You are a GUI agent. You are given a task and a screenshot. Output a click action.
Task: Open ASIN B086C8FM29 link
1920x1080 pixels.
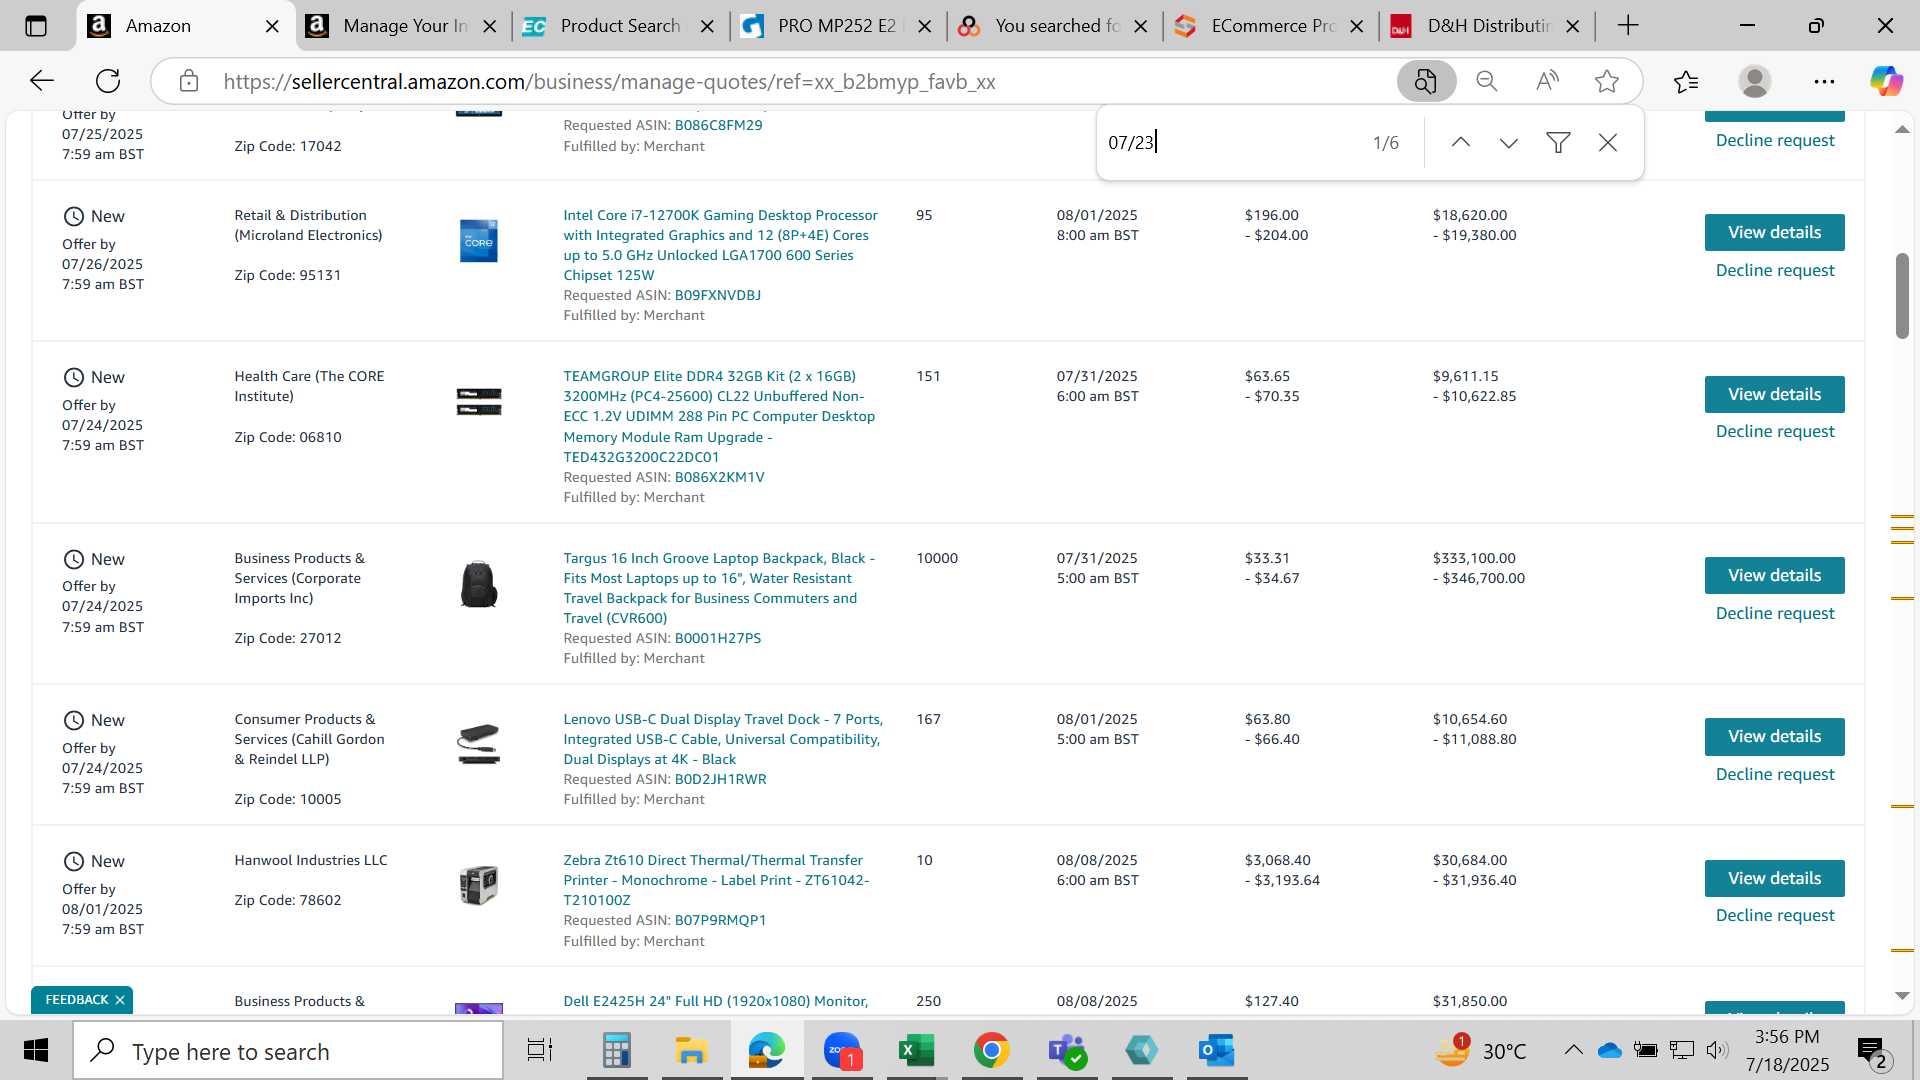[x=718, y=125]
